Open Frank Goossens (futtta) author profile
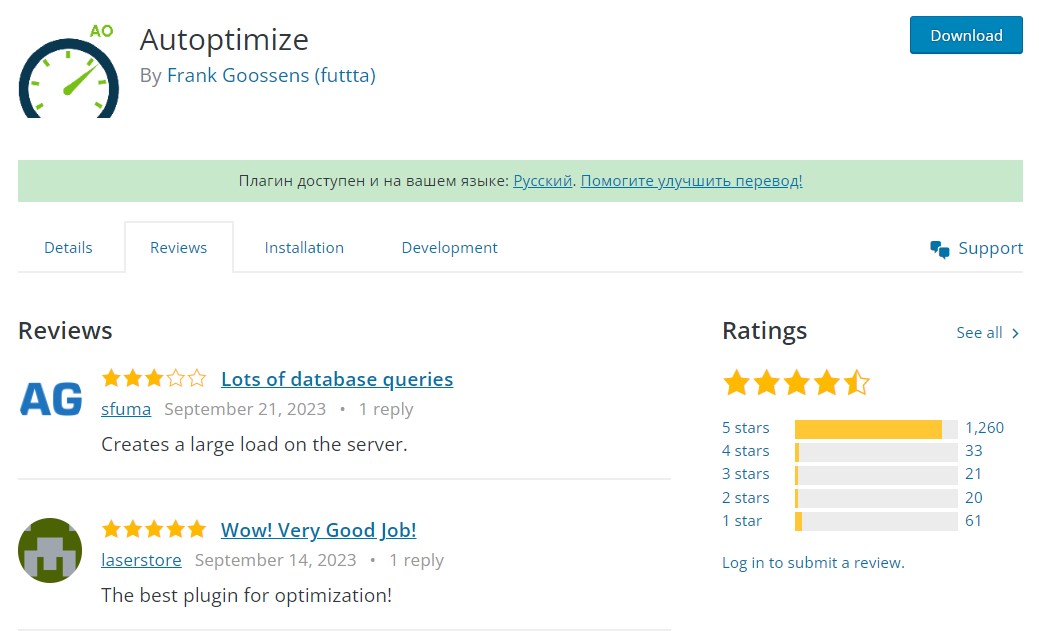 tap(271, 76)
